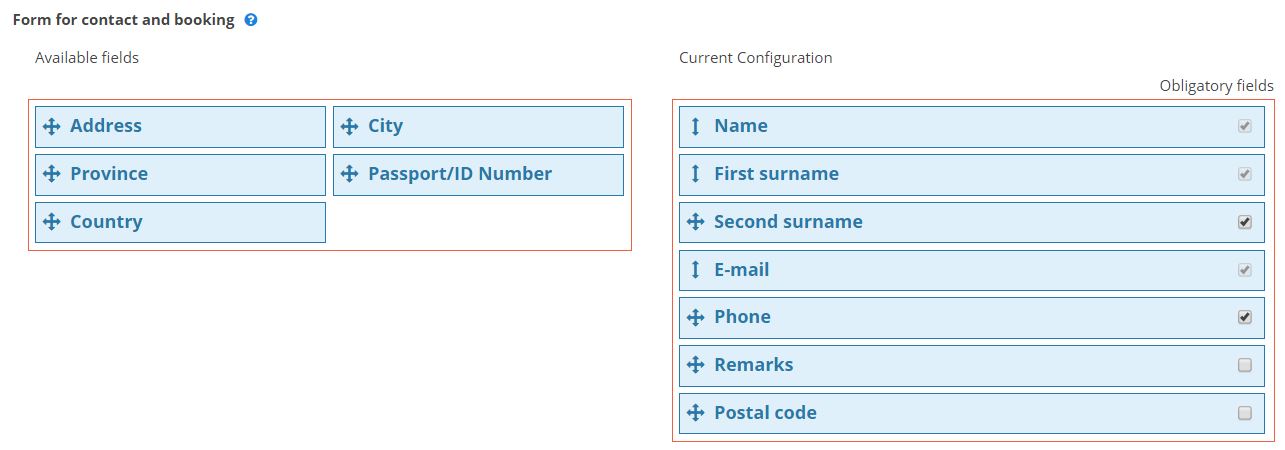Click the move handle icon on Address
The width and height of the screenshot is (1285, 450).
coord(52,126)
